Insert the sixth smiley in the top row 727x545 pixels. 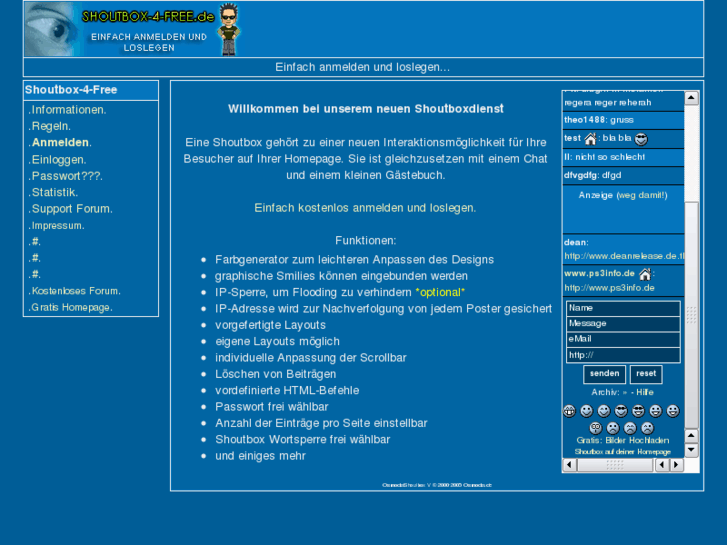click(656, 411)
